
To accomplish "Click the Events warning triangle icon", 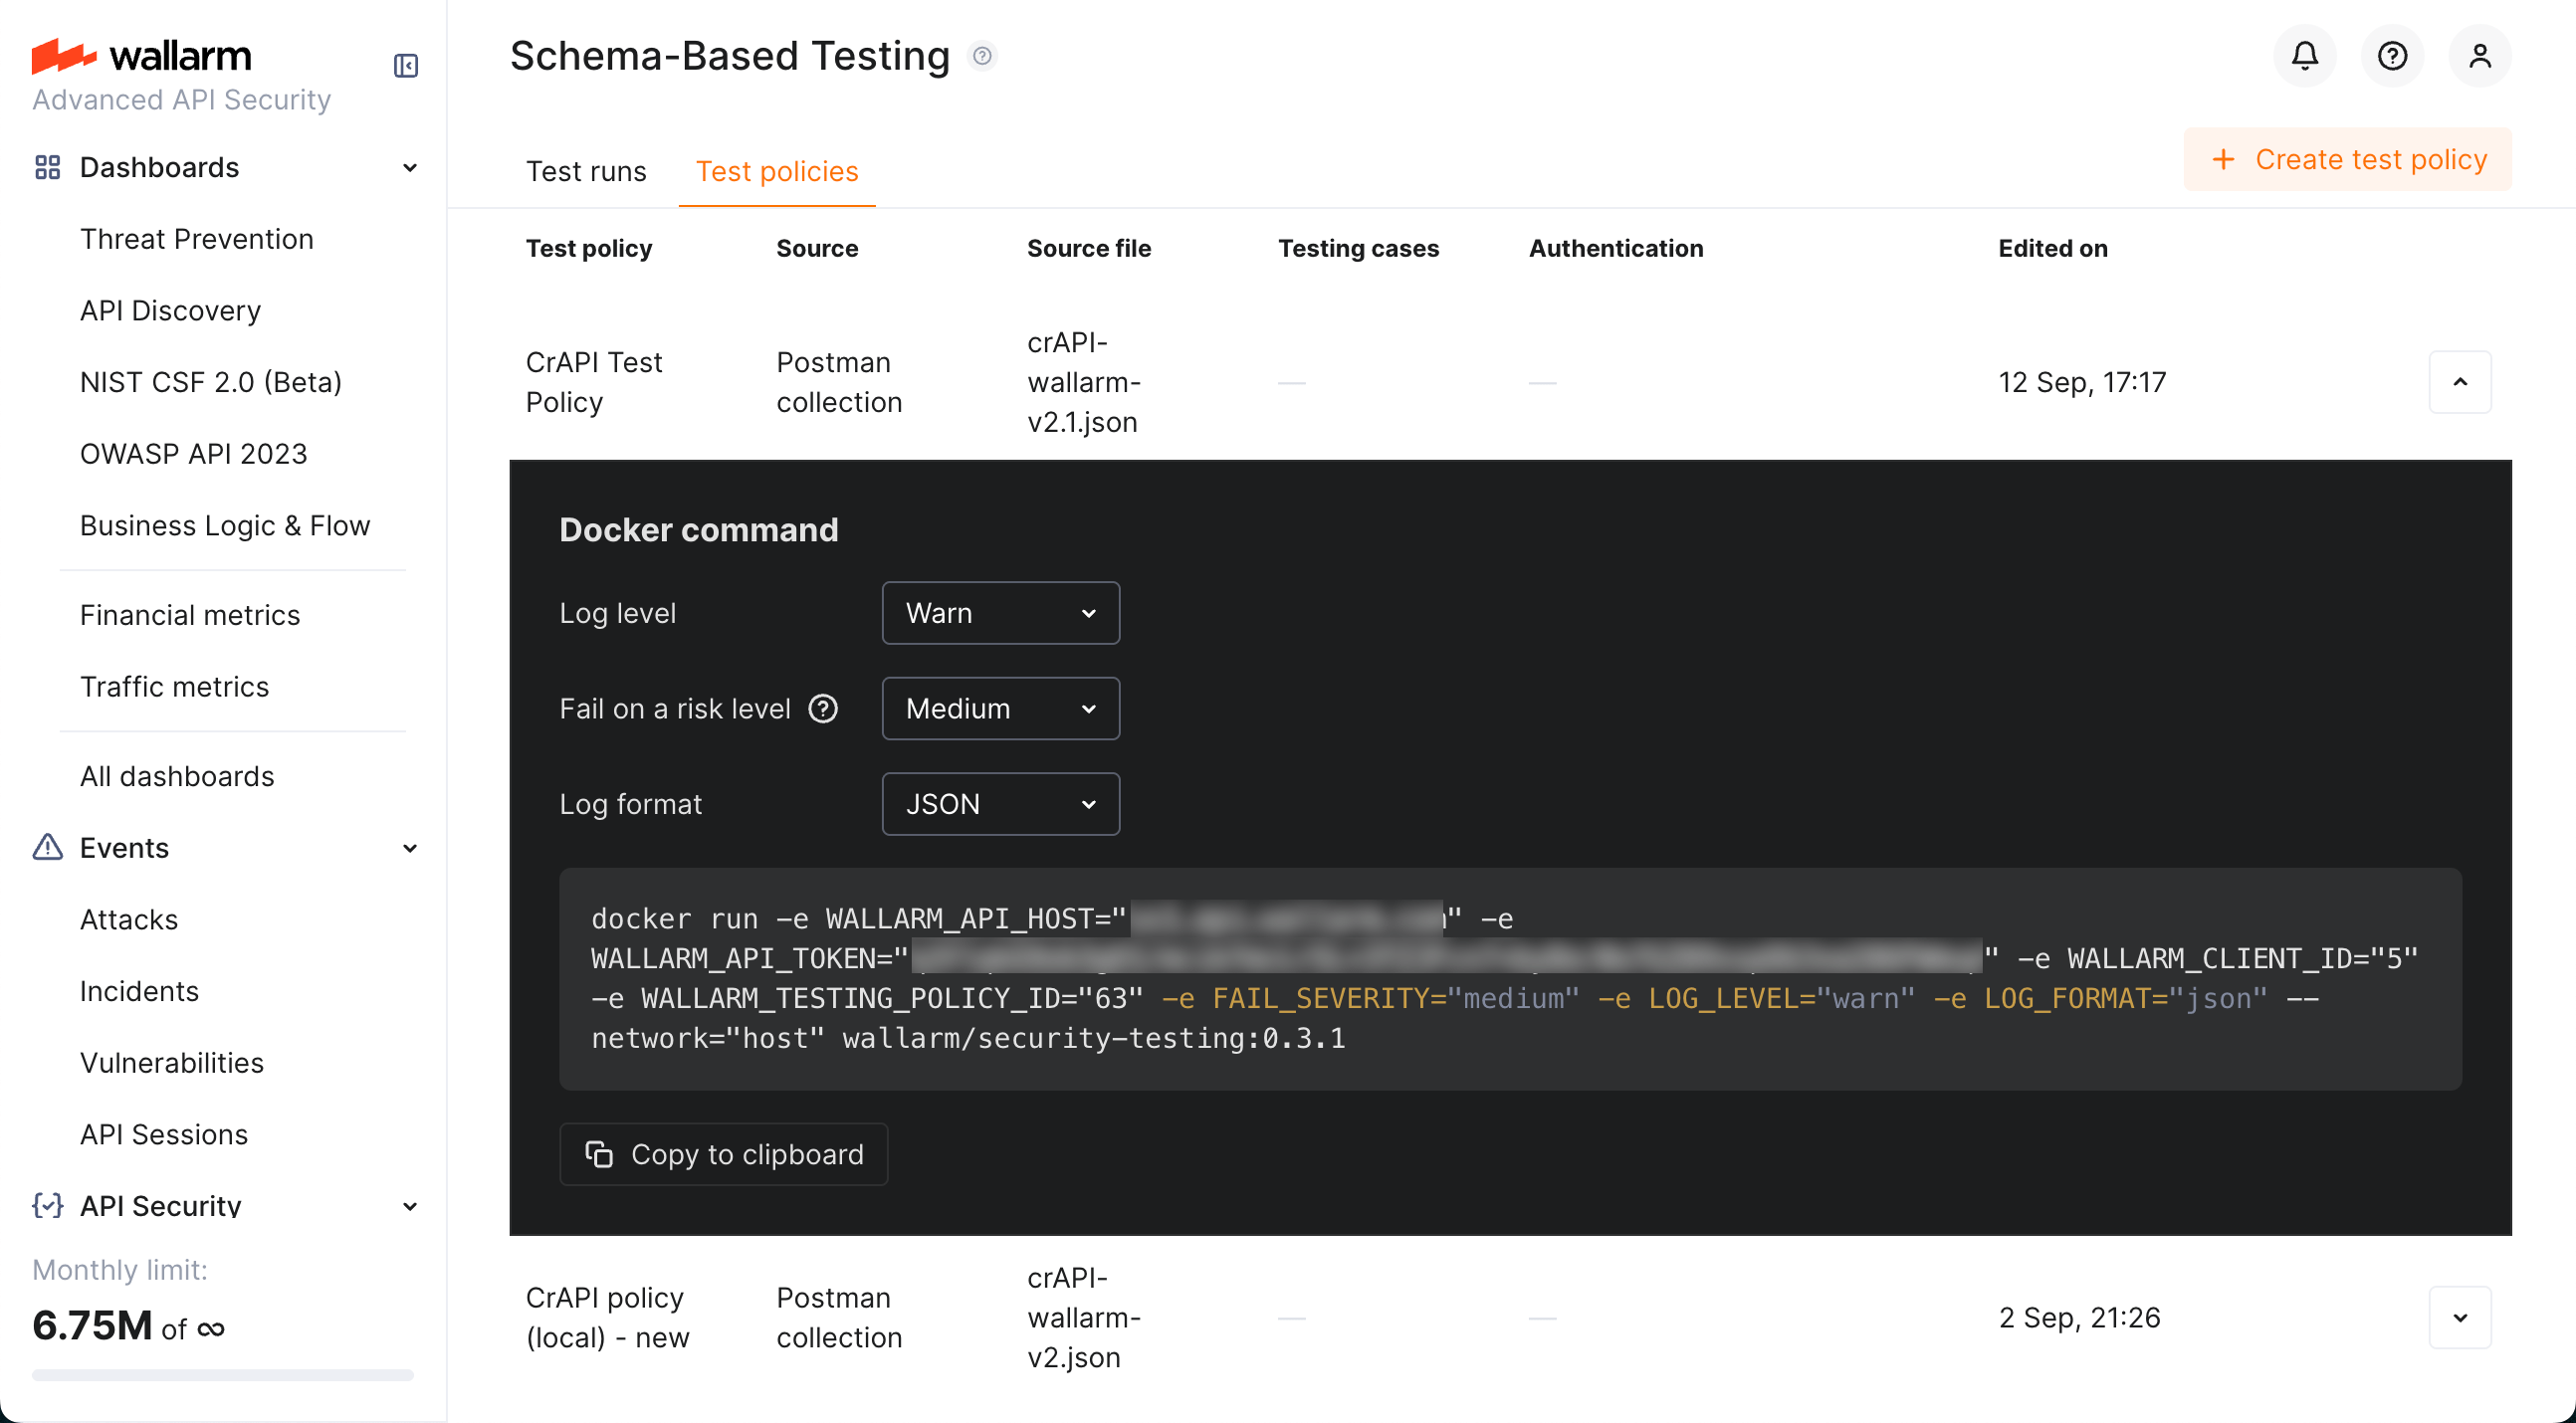I will click(46, 847).
